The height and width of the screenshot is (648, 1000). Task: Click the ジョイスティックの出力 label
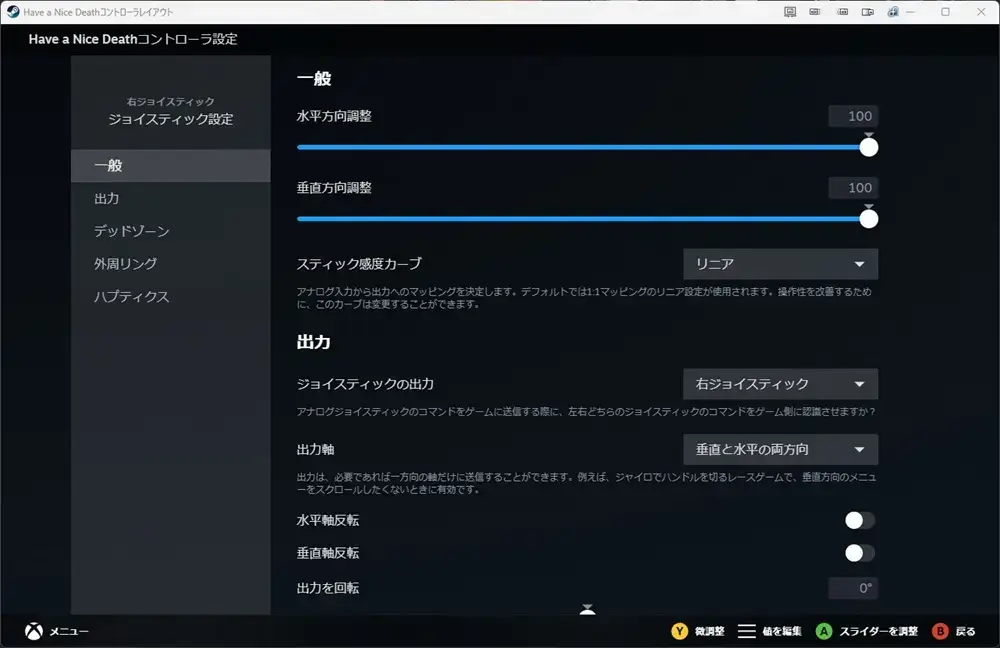365,384
